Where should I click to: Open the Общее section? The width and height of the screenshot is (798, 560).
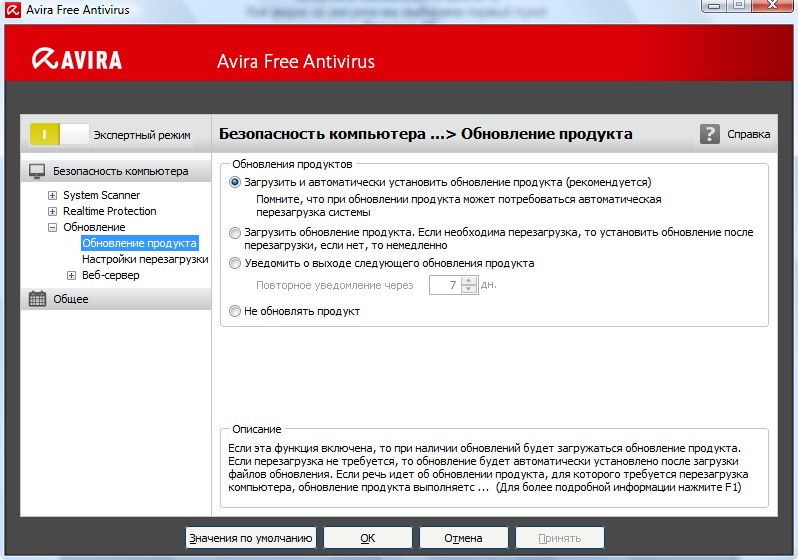click(x=116, y=299)
